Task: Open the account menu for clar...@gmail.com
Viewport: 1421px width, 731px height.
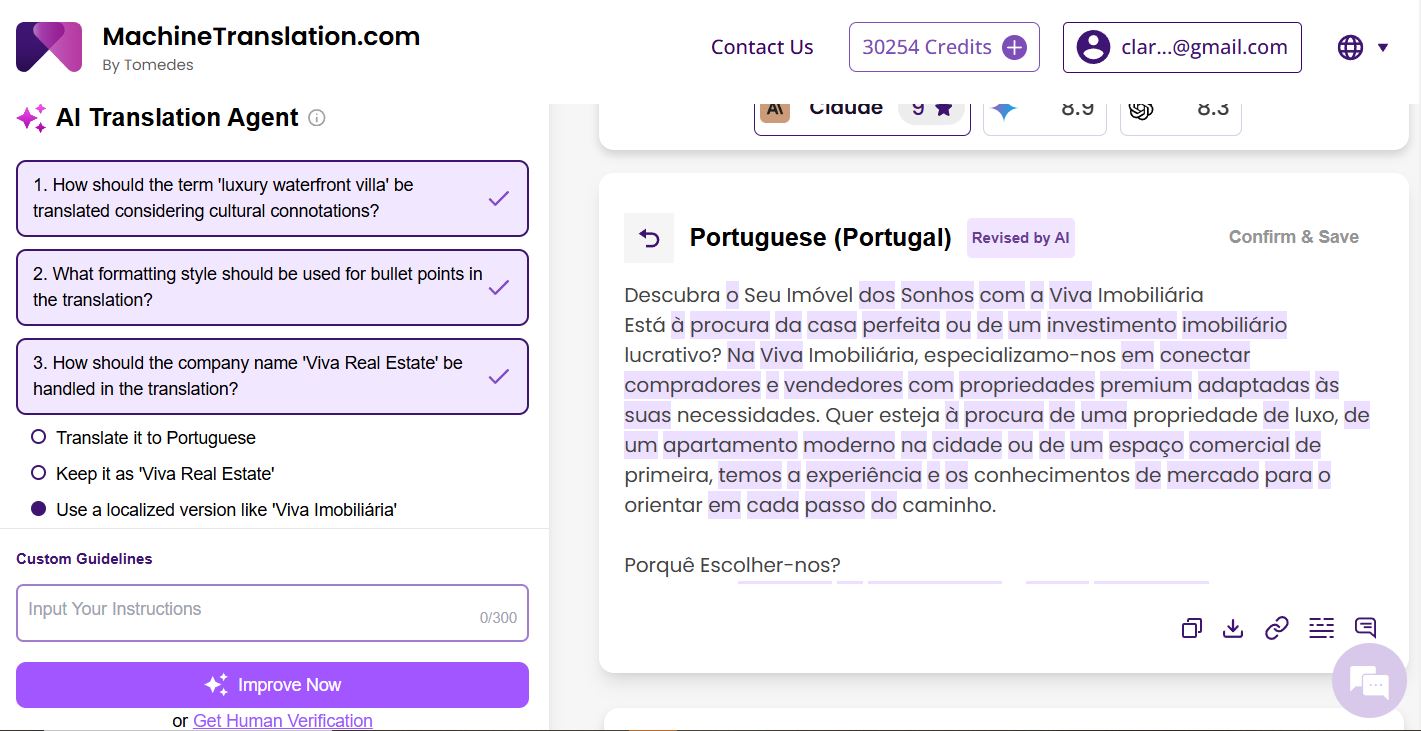Action: 1181,48
